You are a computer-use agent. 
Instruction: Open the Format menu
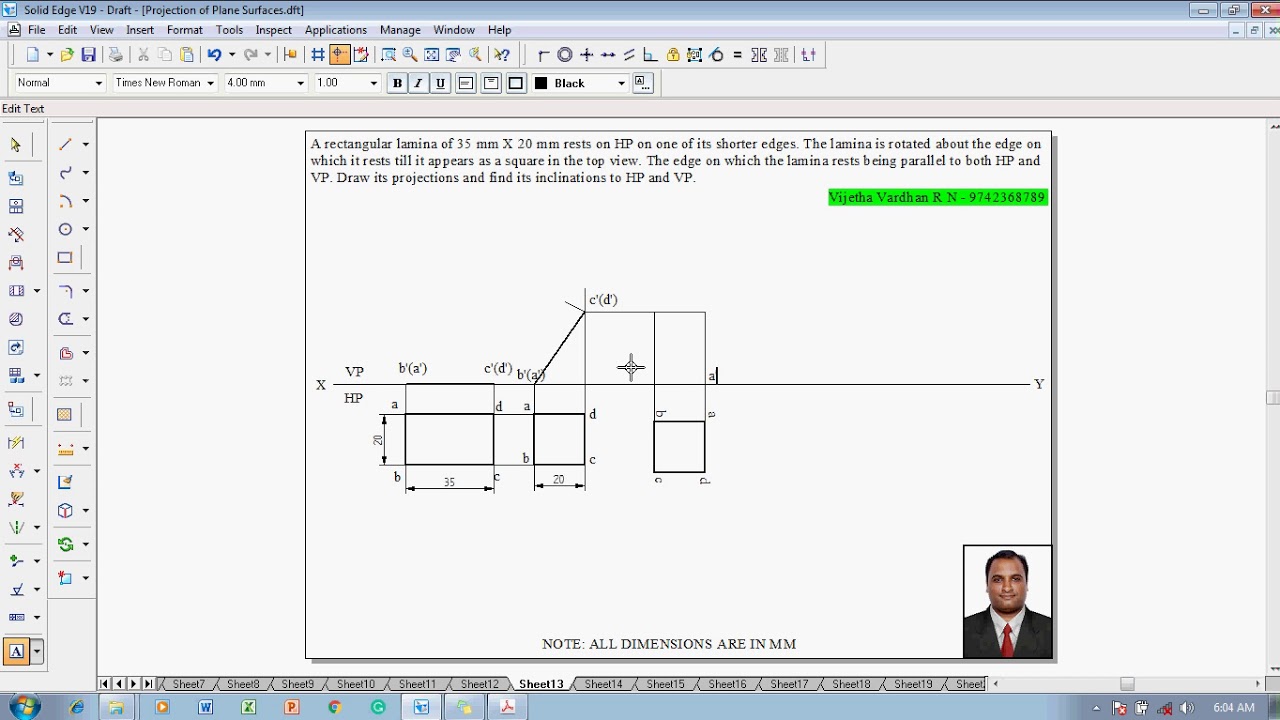185,30
